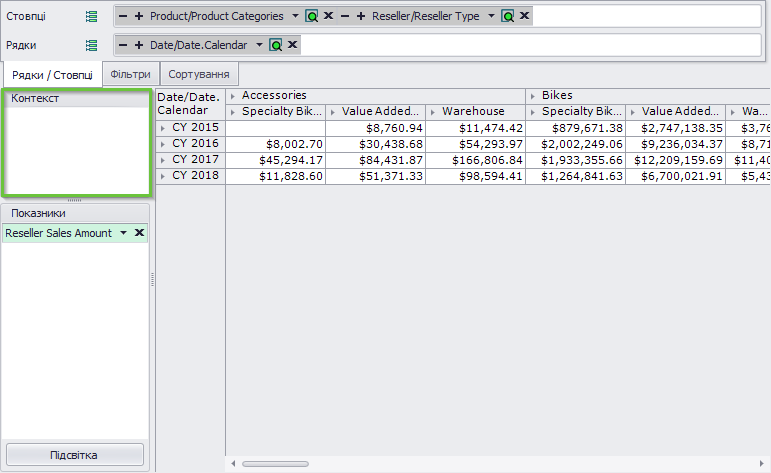Switch to Сортування tab
Image resolution: width=771 pixels, height=473 pixels.
point(199,74)
